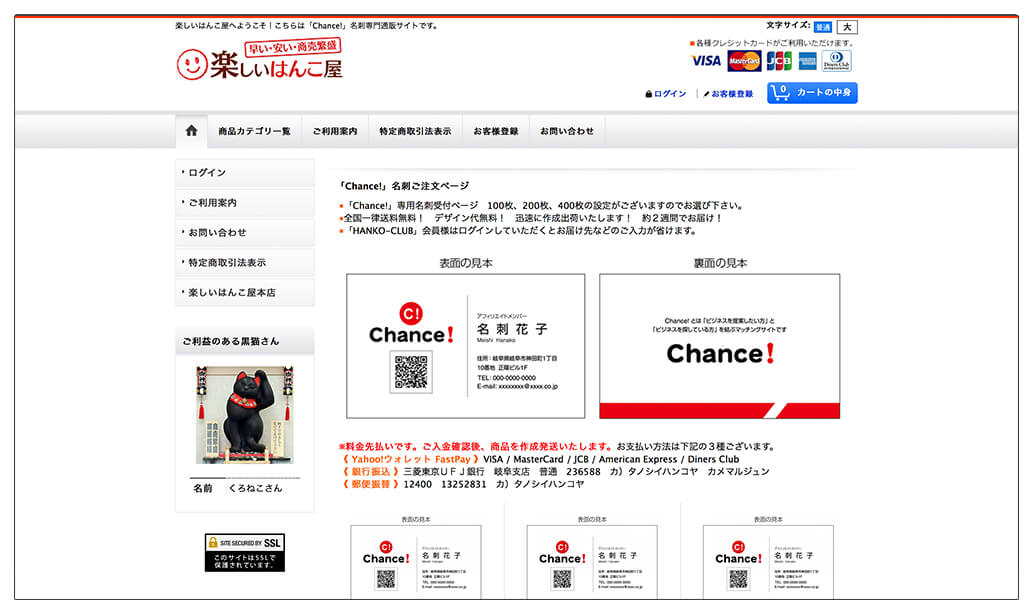Click the SSL secured site badge

coord(244,552)
